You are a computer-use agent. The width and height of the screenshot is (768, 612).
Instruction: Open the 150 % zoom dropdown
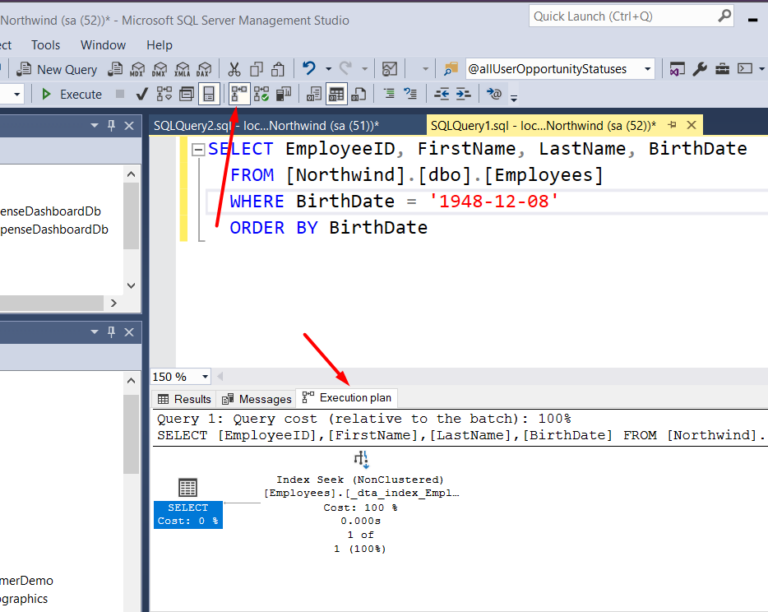coord(205,377)
